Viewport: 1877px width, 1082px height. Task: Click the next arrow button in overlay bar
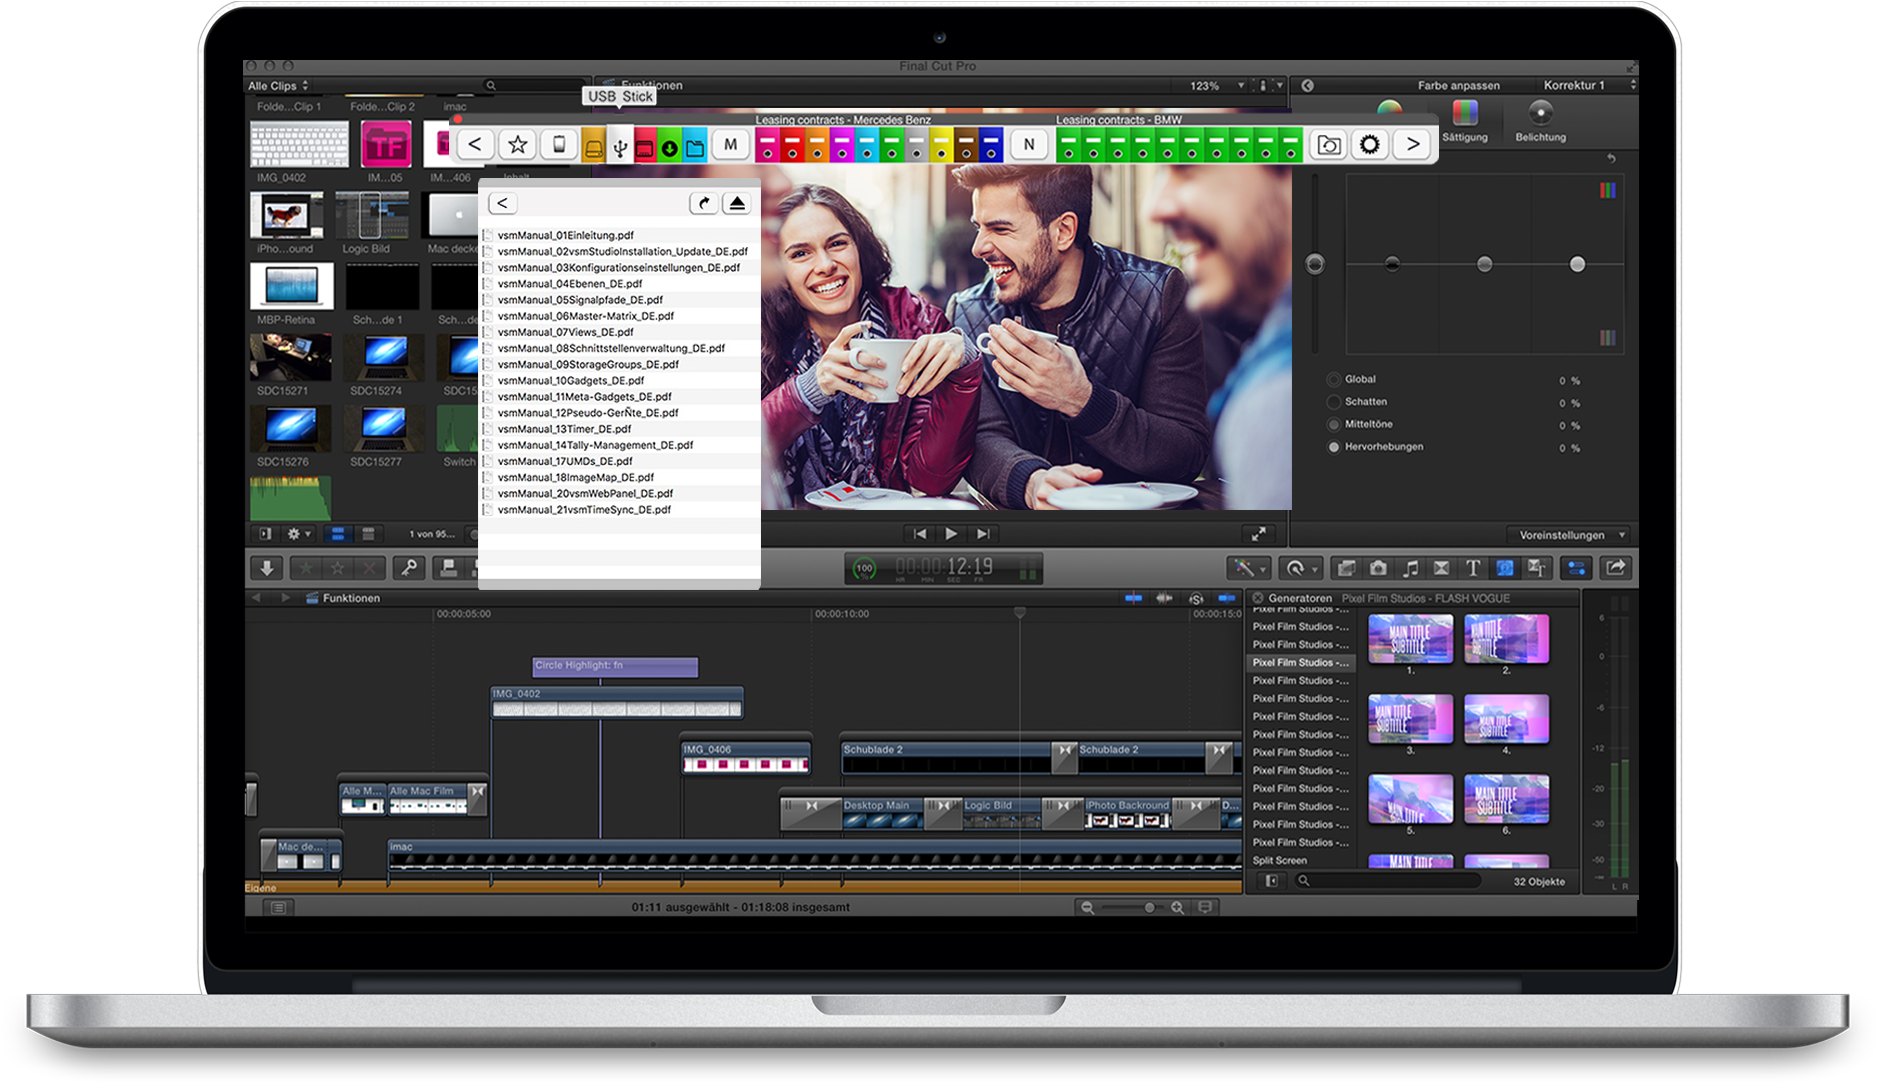coord(1413,145)
